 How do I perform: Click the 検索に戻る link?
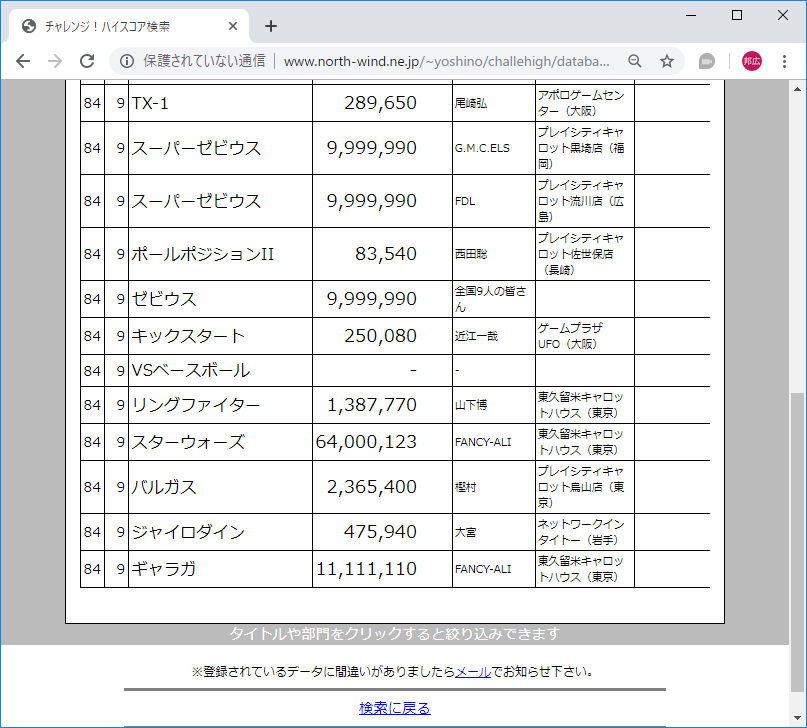395,708
